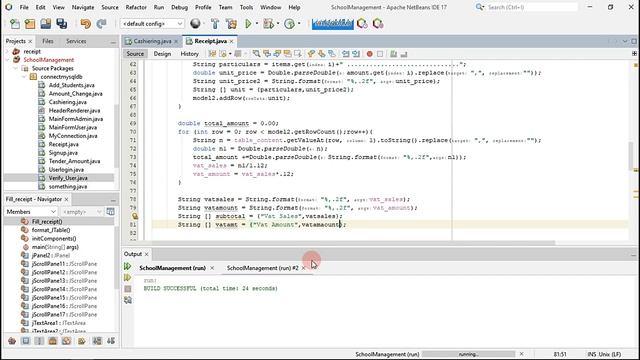Toggle Show Fields filter in Navigator
640x360 pixels.
(x=26, y=341)
